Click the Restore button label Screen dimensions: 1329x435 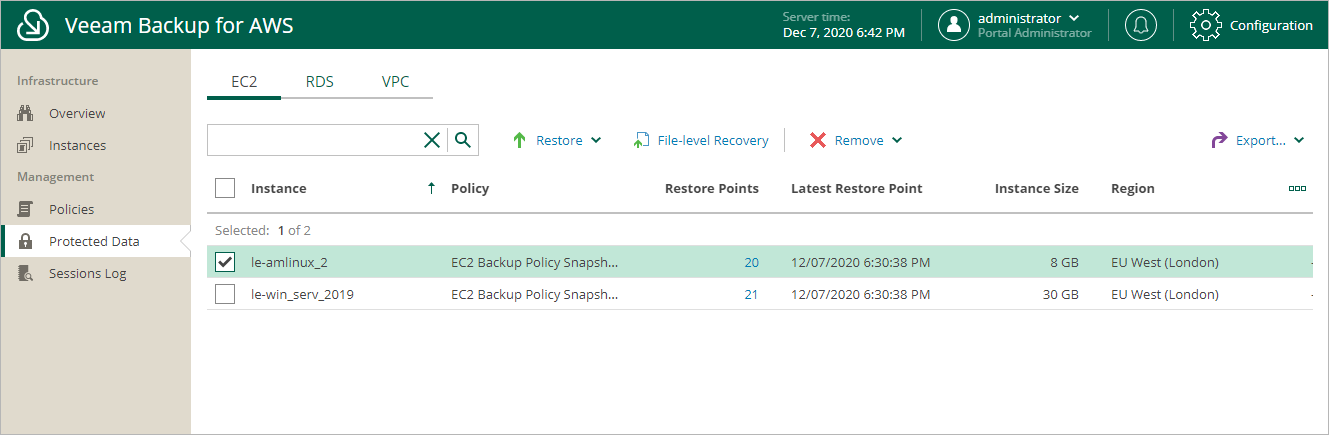pos(559,141)
